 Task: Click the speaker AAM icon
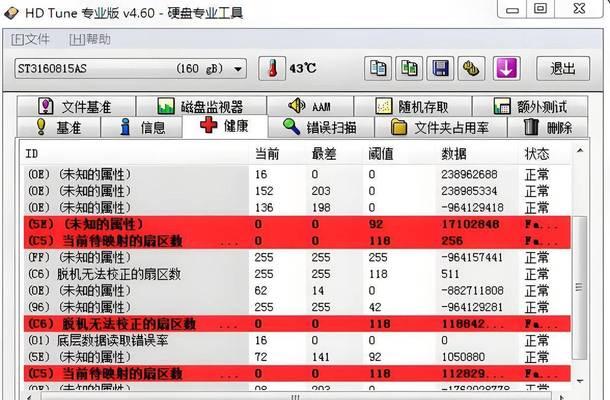click(297, 105)
